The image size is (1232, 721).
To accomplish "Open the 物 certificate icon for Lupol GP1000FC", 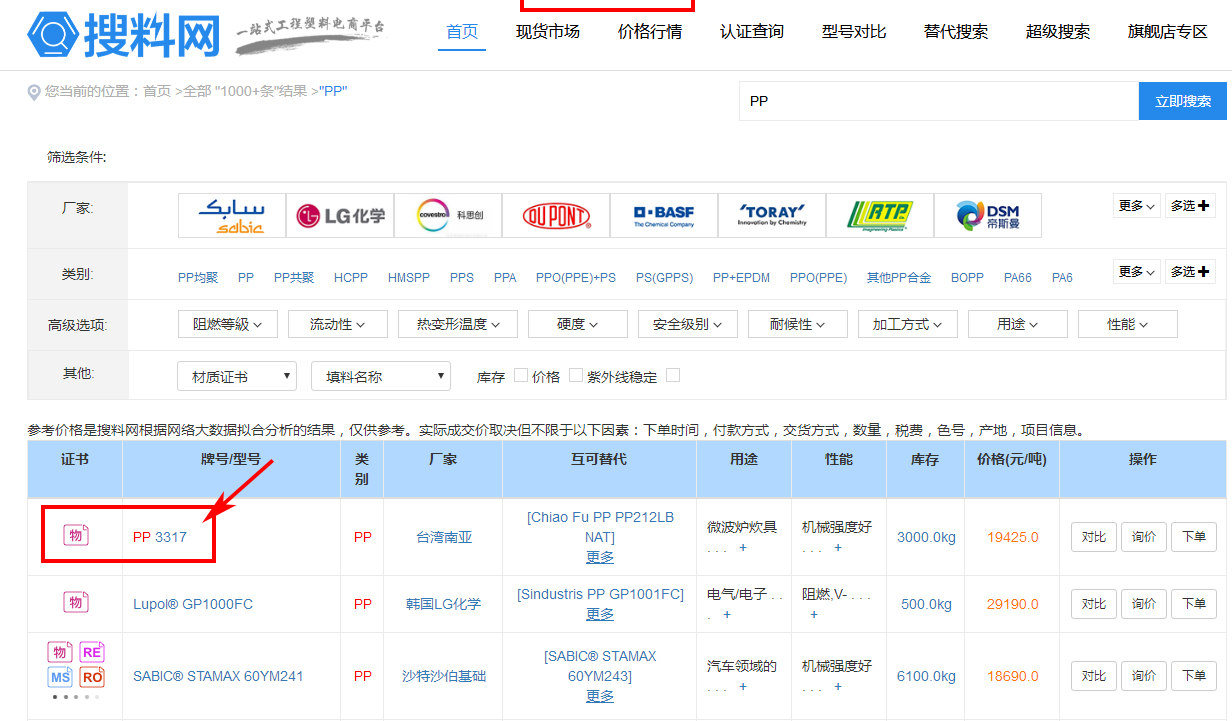I will [75, 602].
